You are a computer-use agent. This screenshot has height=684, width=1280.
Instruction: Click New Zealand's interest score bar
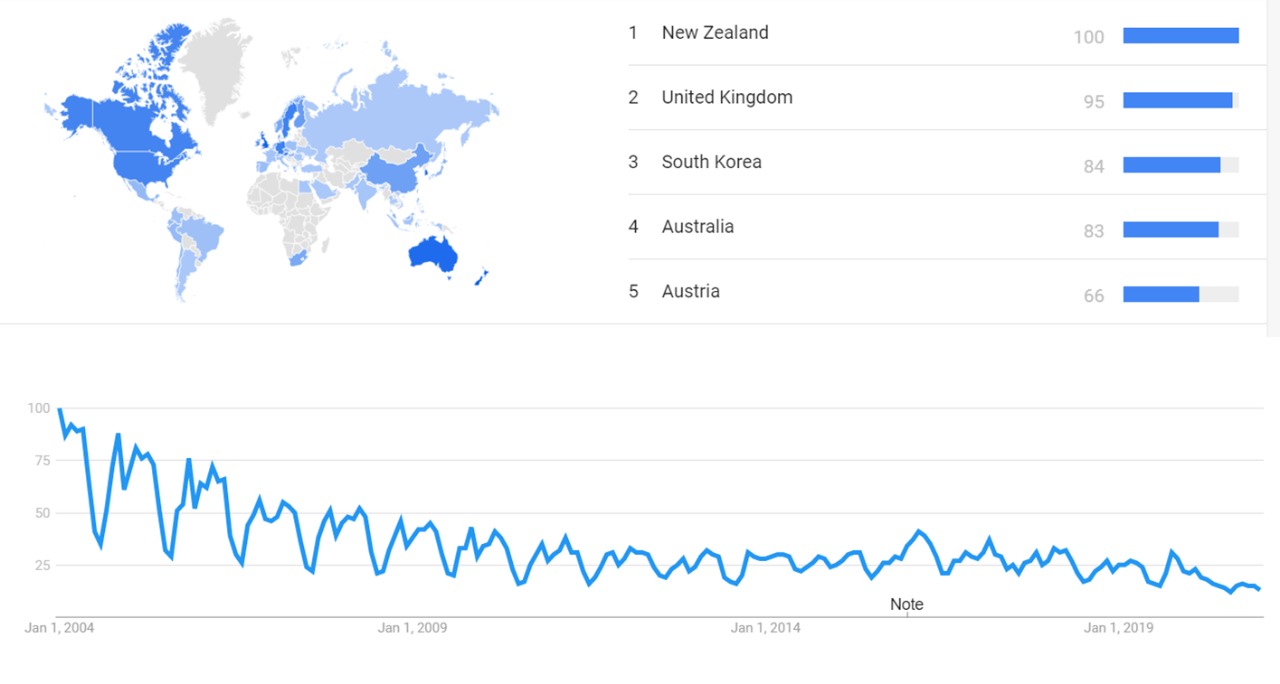1180,36
